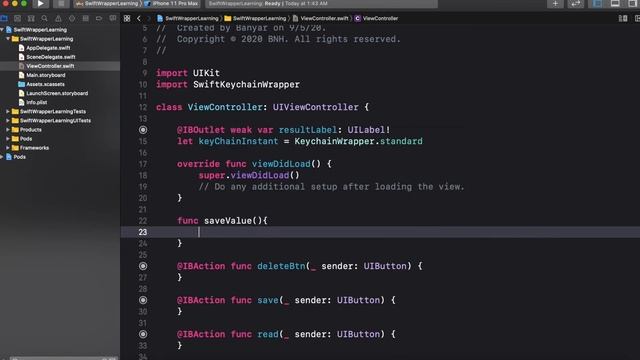Toggle the Inspectors panel visibility

coord(632,3)
